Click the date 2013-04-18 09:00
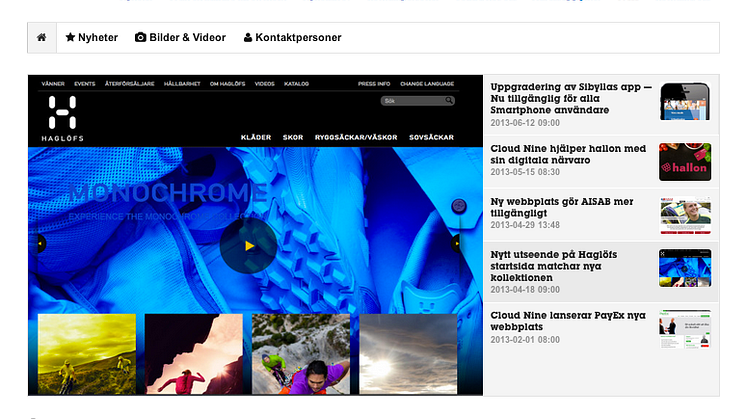 (x=525, y=290)
